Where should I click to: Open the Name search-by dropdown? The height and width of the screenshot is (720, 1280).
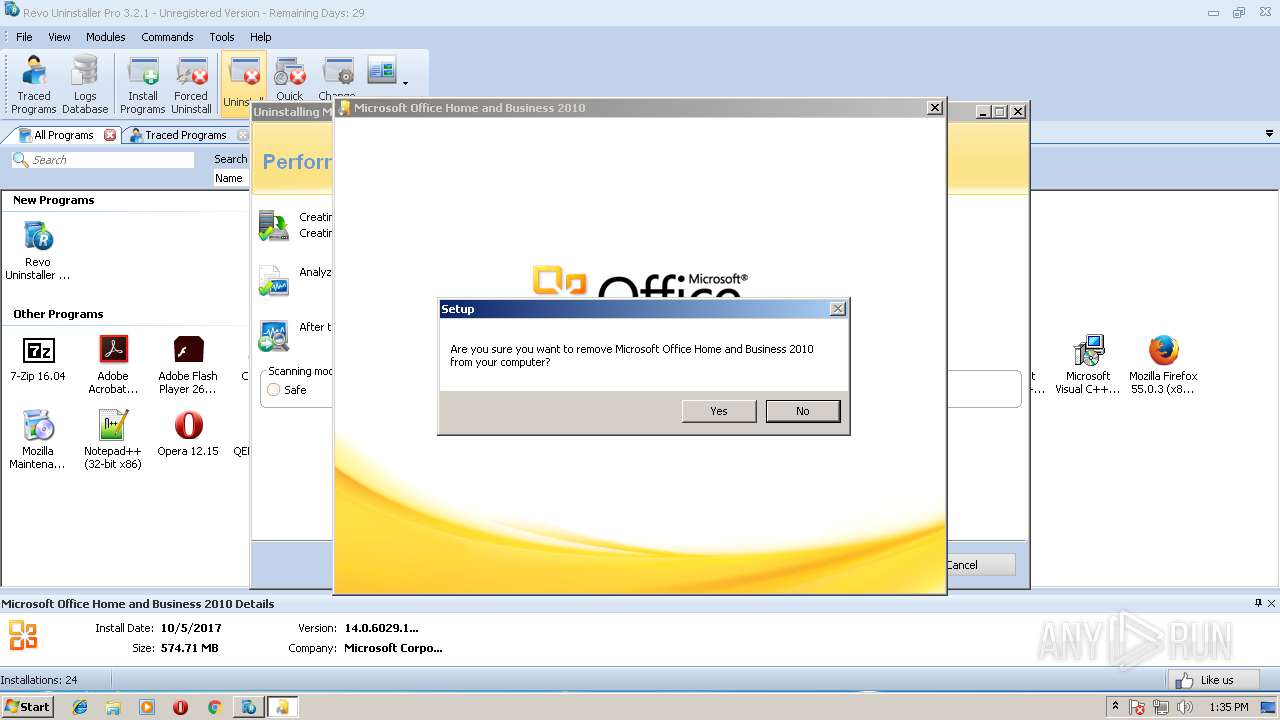[x=231, y=178]
